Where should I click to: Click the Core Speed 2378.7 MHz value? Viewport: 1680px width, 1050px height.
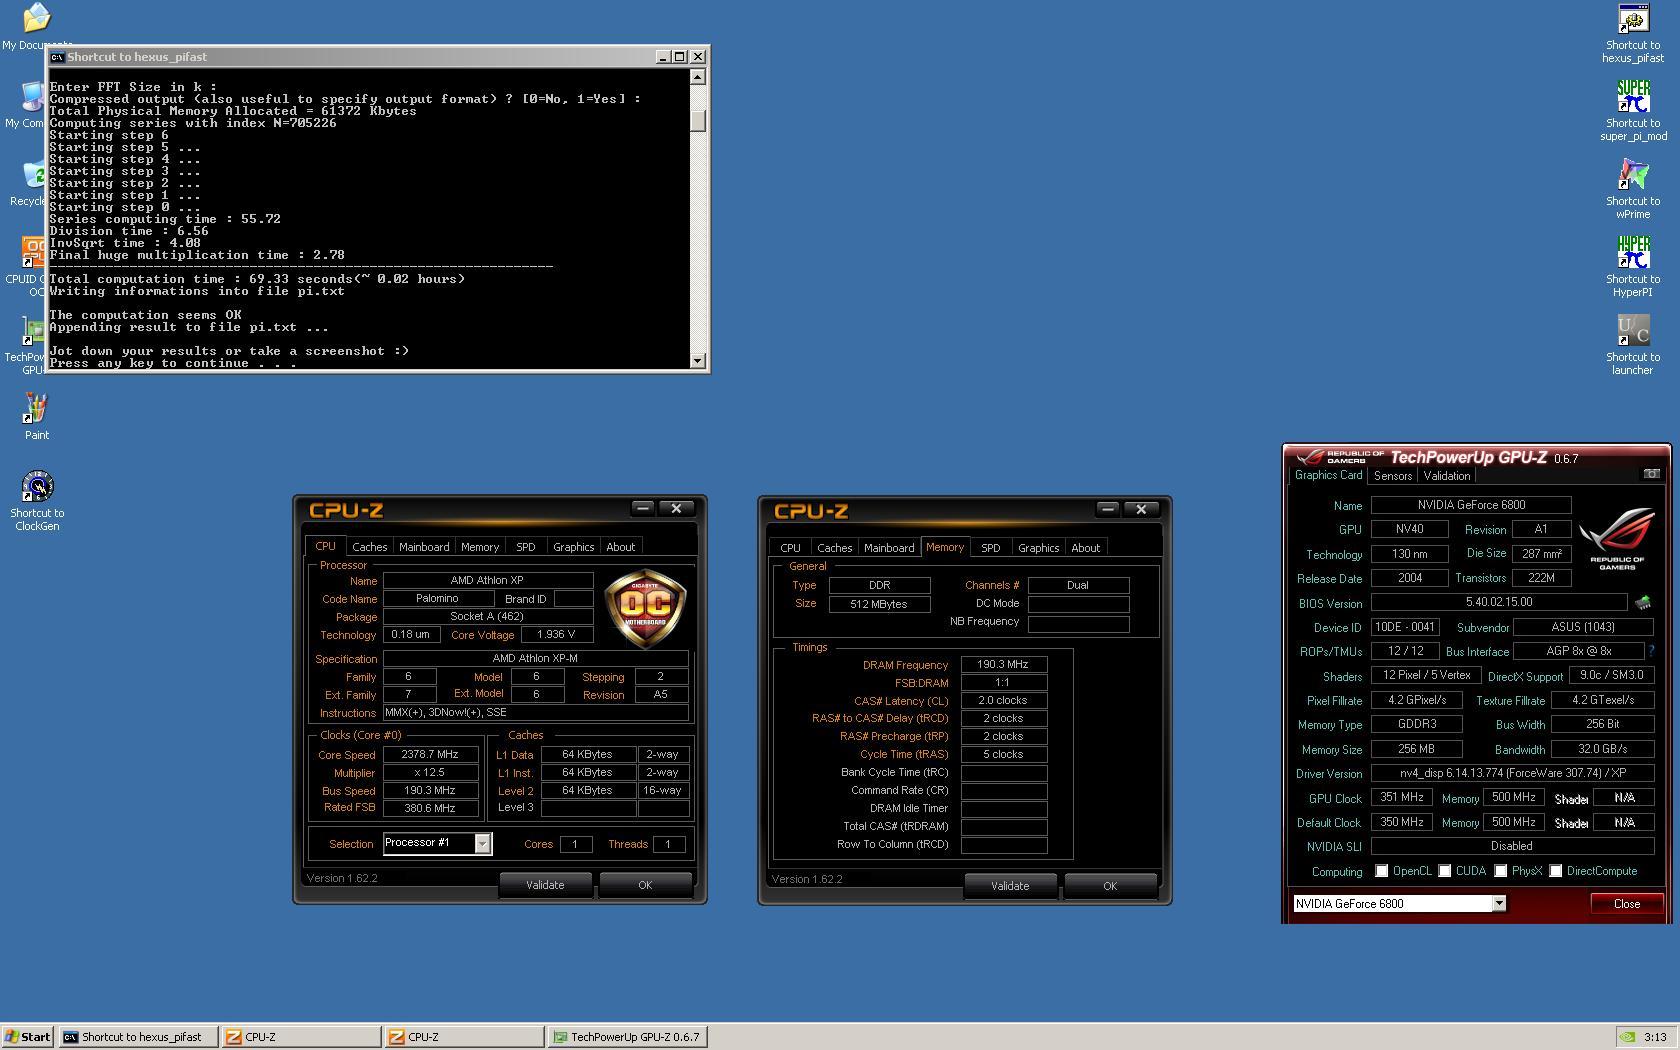point(430,755)
